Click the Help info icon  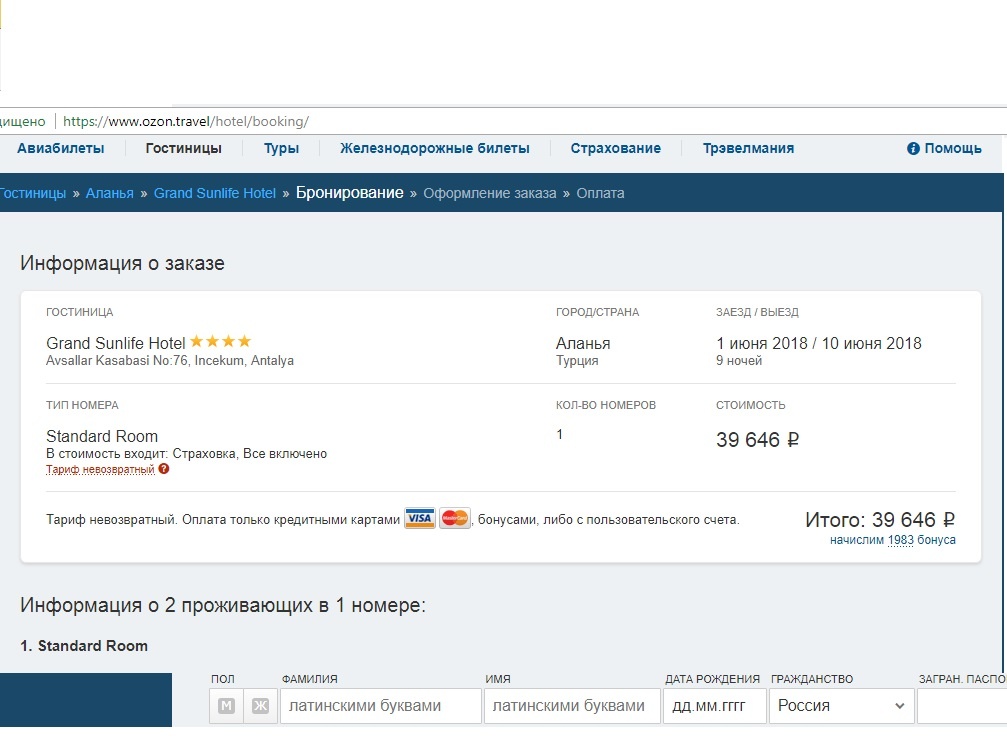click(913, 148)
